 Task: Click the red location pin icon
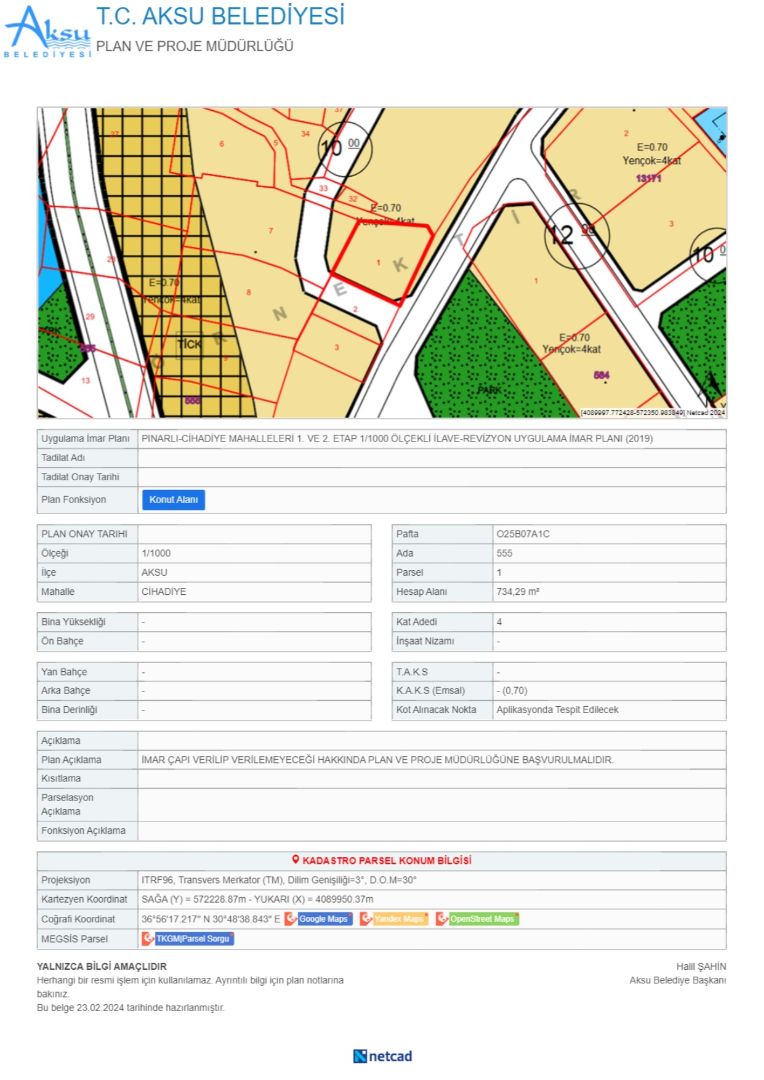coord(295,860)
